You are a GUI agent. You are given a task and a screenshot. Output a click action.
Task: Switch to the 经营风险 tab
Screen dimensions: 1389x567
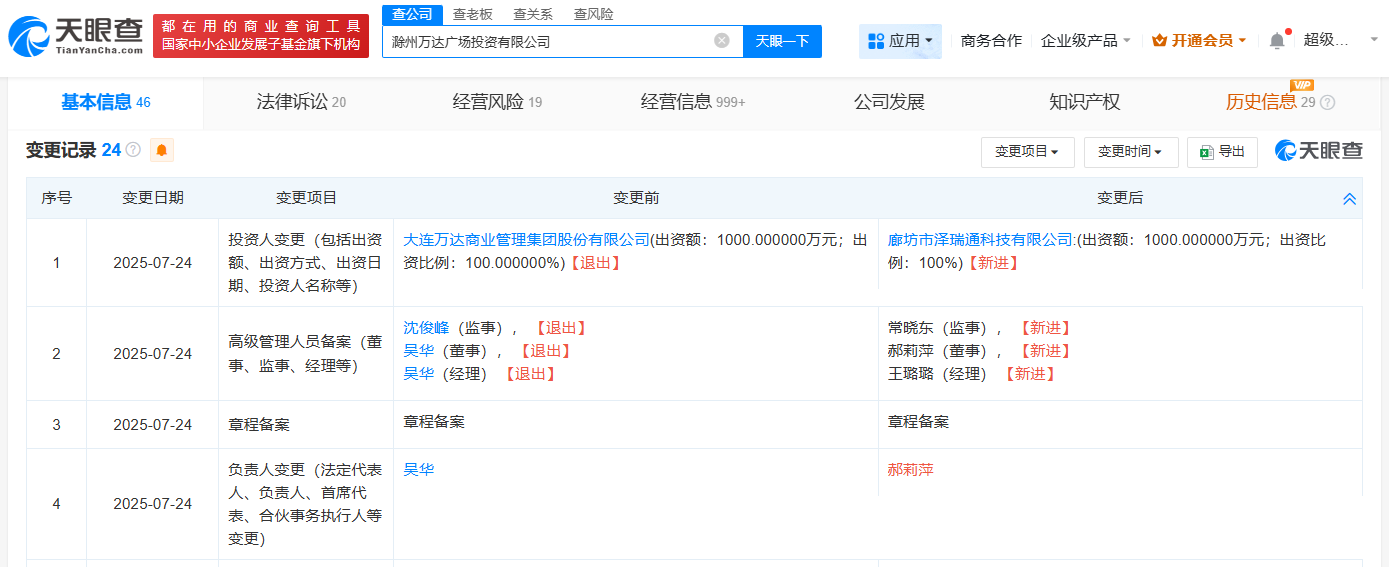click(x=497, y=102)
